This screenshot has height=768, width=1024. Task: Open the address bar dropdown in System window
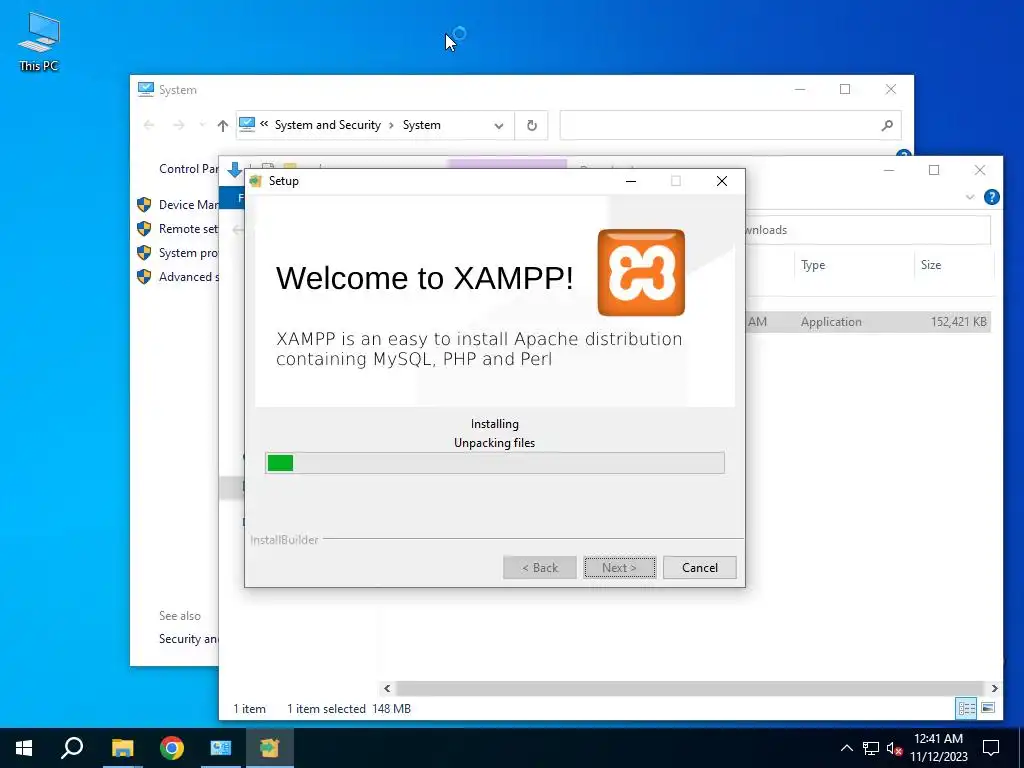[499, 125]
